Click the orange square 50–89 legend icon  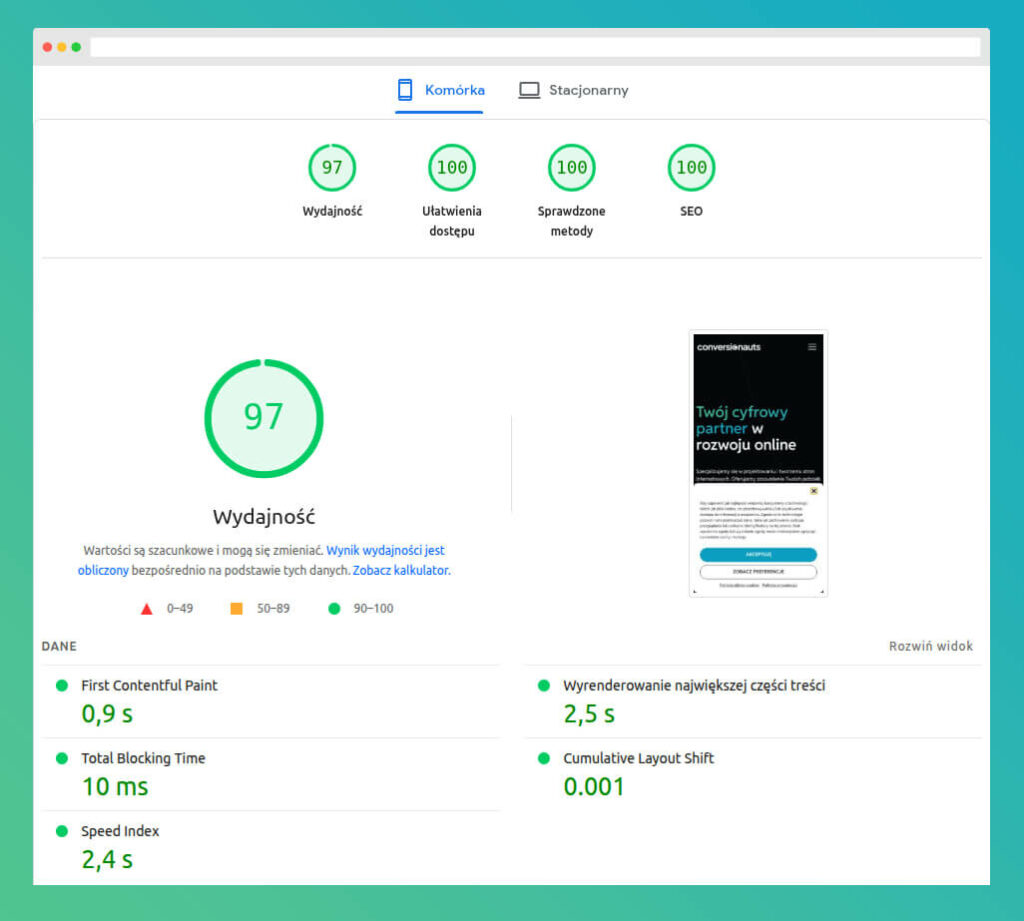237,608
